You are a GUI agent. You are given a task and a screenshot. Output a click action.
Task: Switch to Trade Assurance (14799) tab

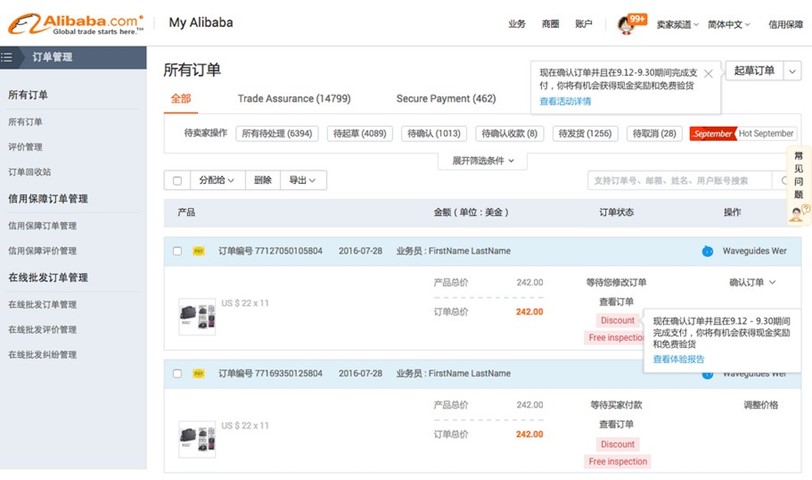294,98
